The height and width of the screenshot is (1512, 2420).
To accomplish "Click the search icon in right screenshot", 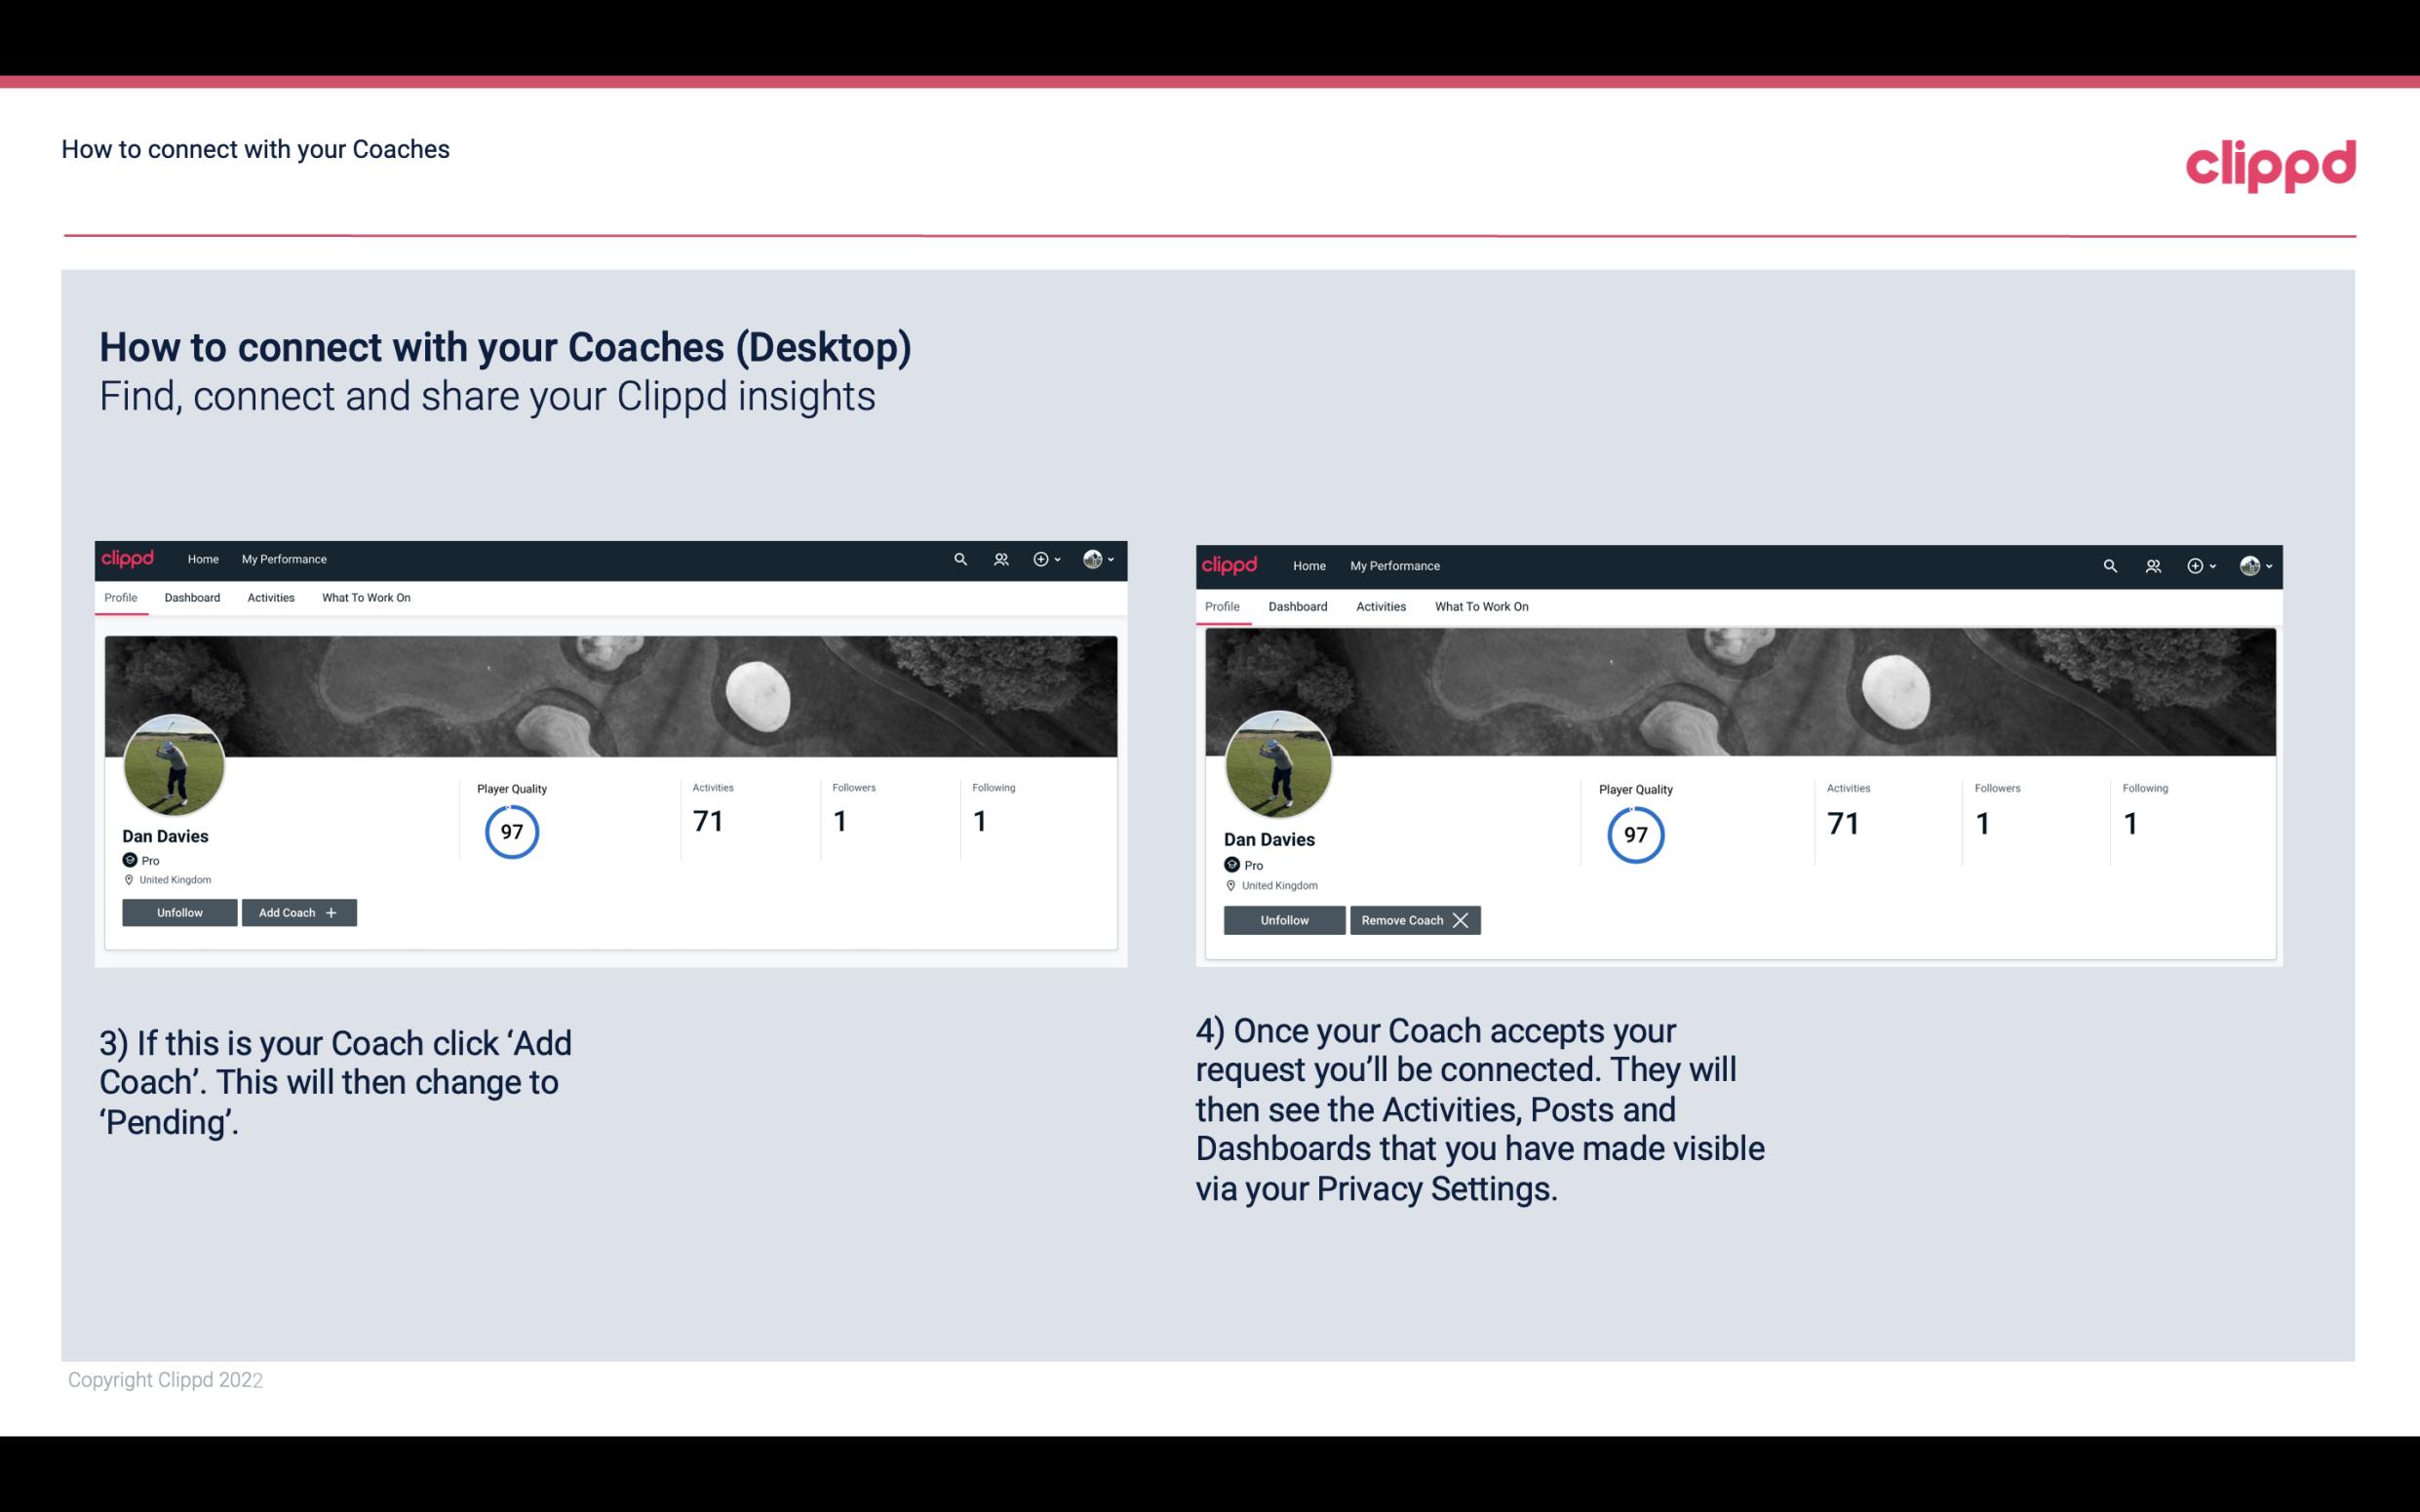I will pyautogui.click(x=2108, y=564).
